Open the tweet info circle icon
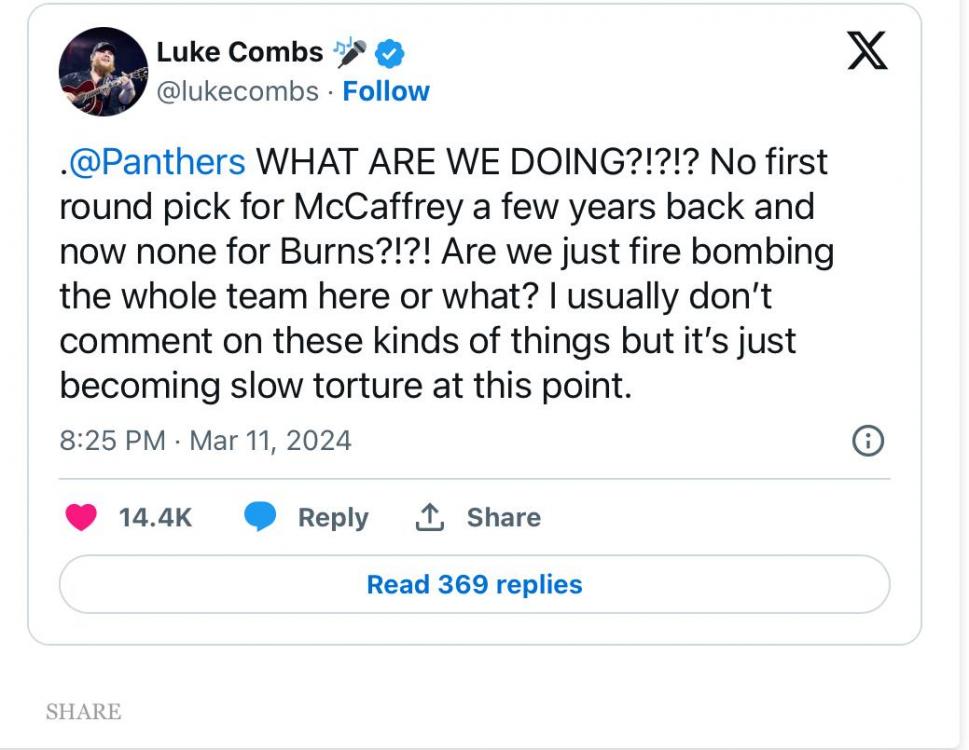The height and width of the screenshot is (750, 969). (x=867, y=441)
